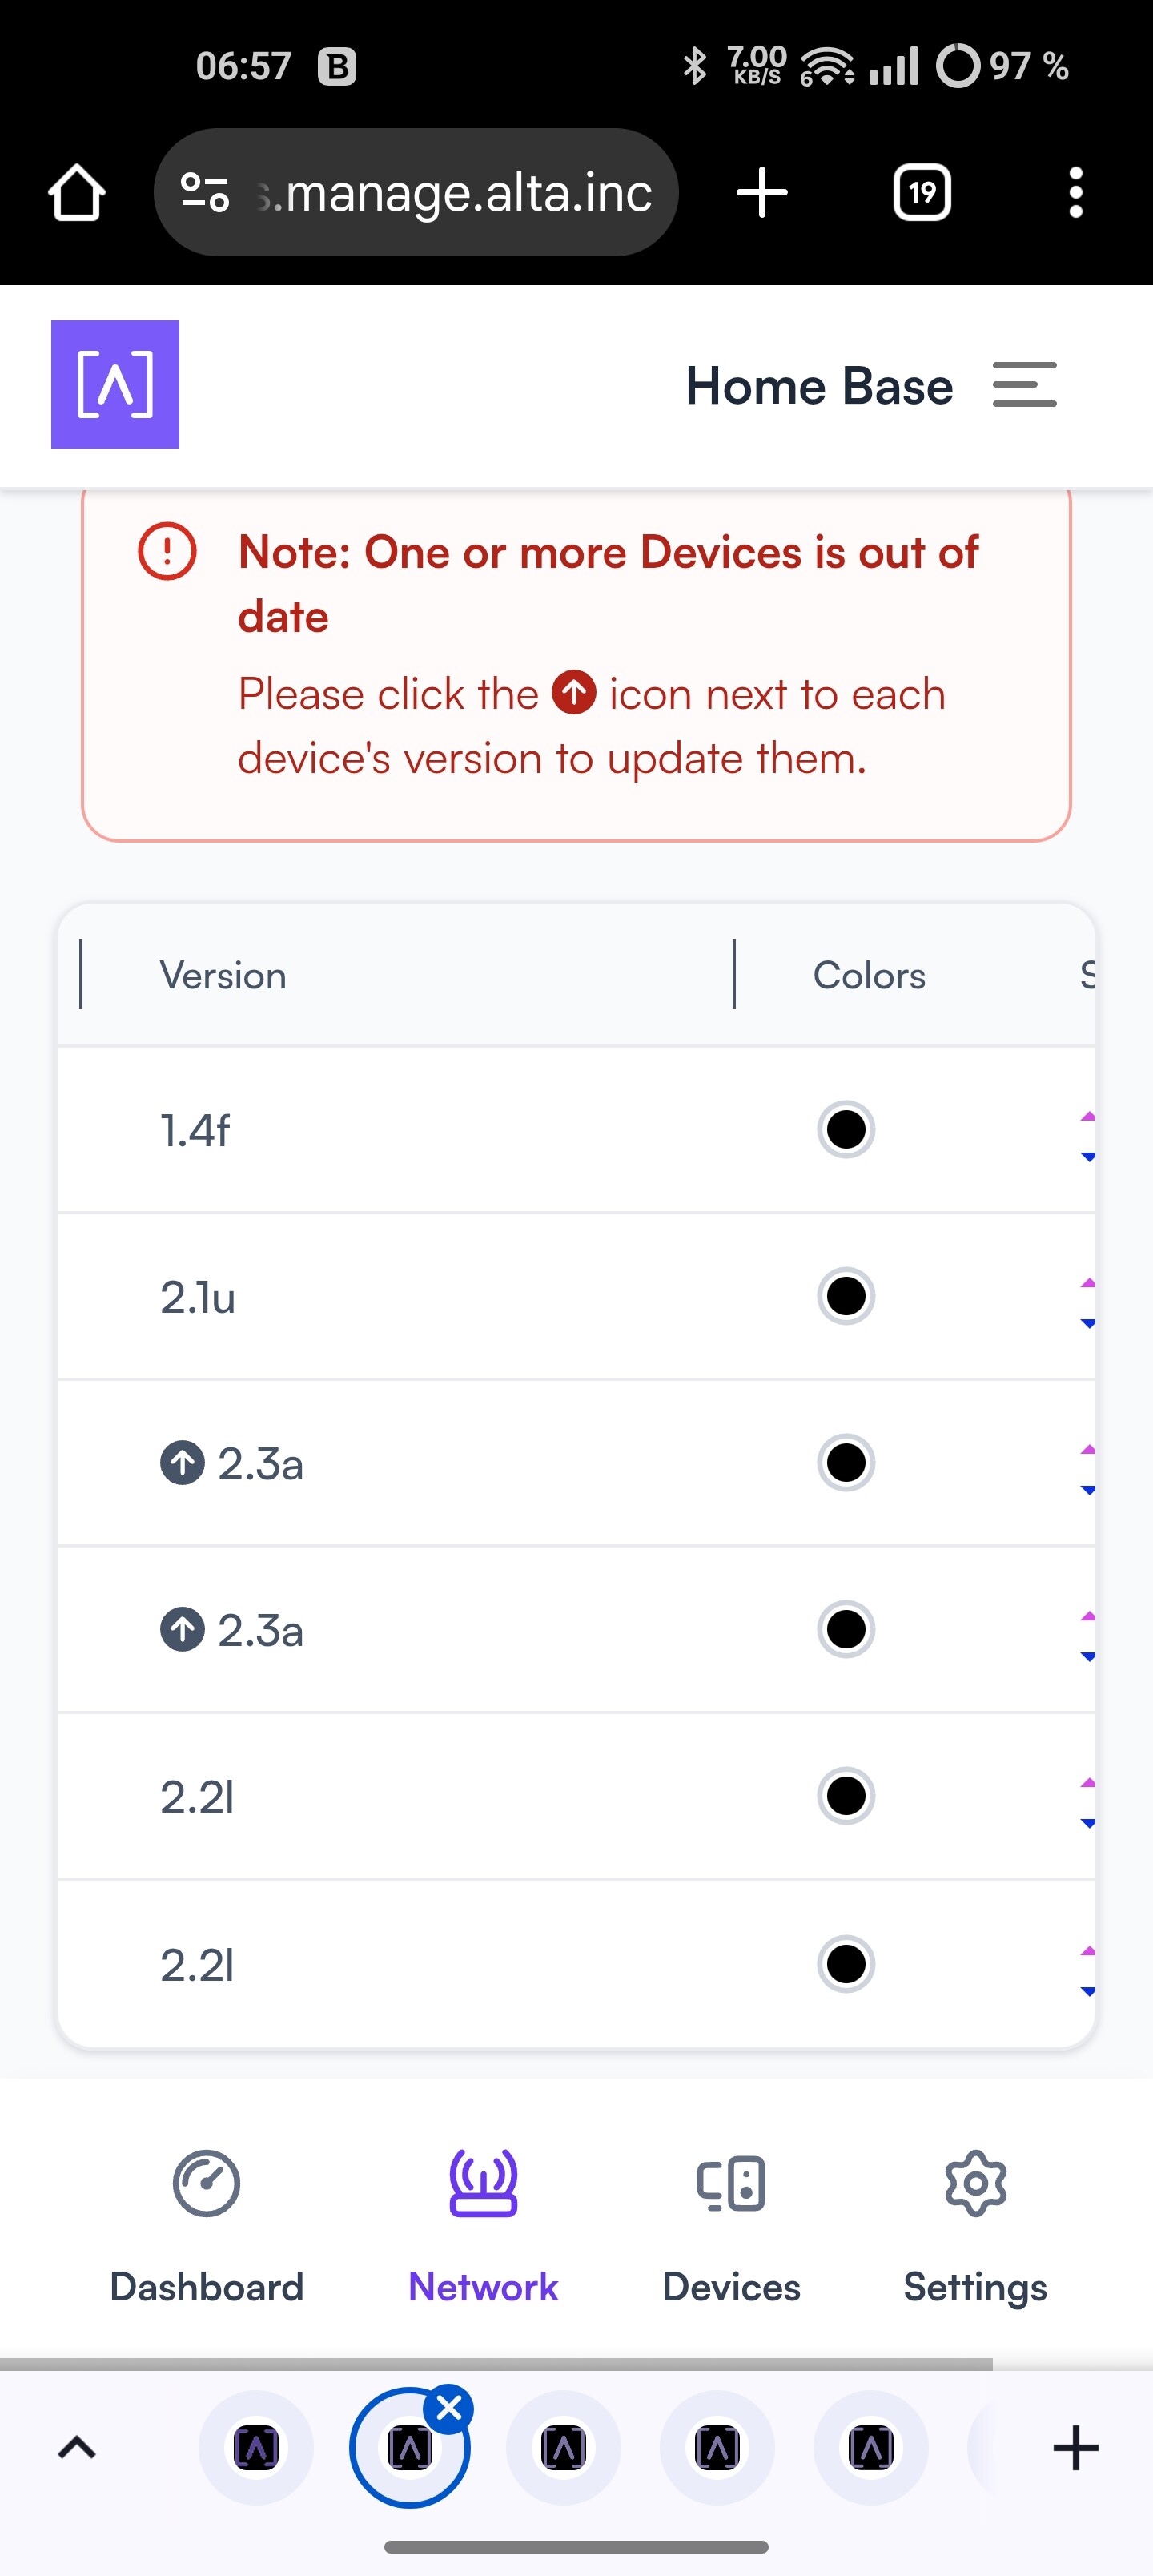Expand the tab strip with the up chevron
Screen dimensions: 1153x2576
tap(77, 2448)
